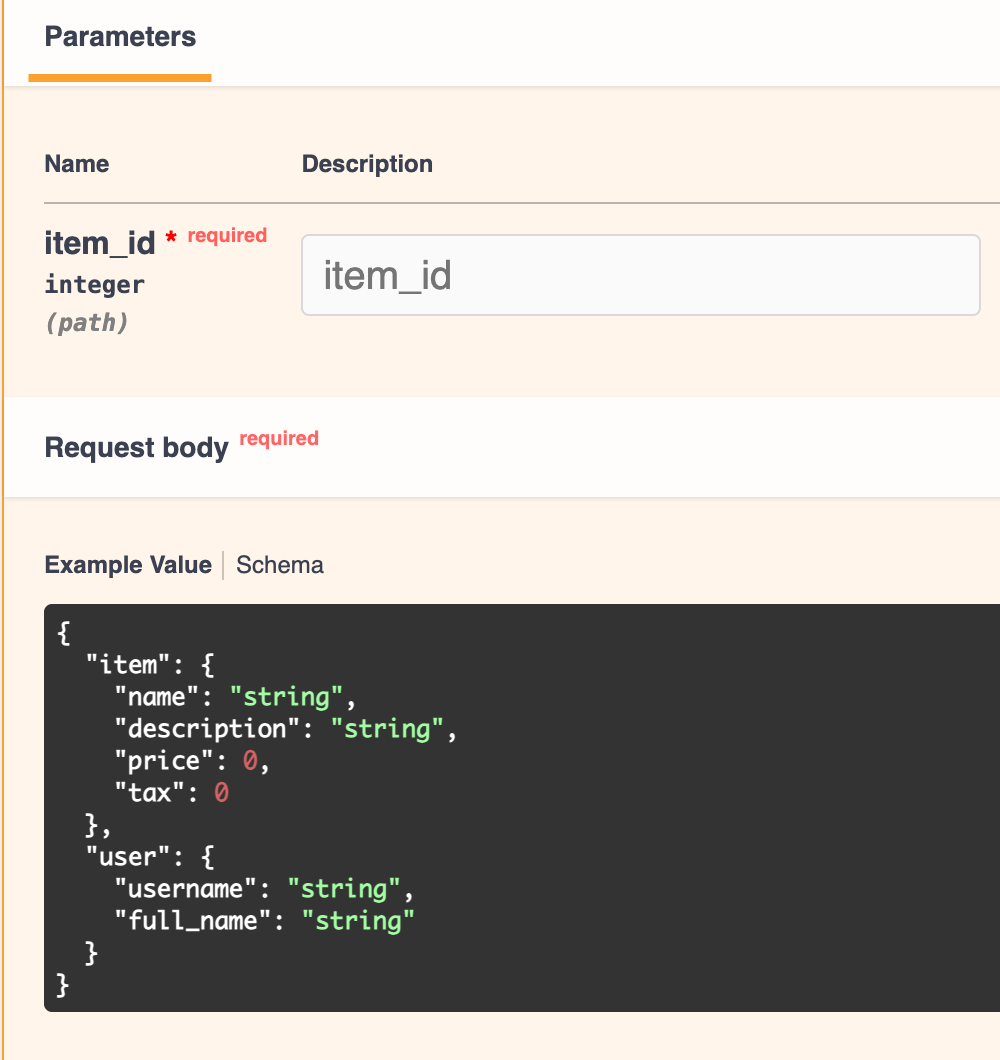Click required label next to Request body
Viewport: 1000px width, 1060px height.
(279, 438)
